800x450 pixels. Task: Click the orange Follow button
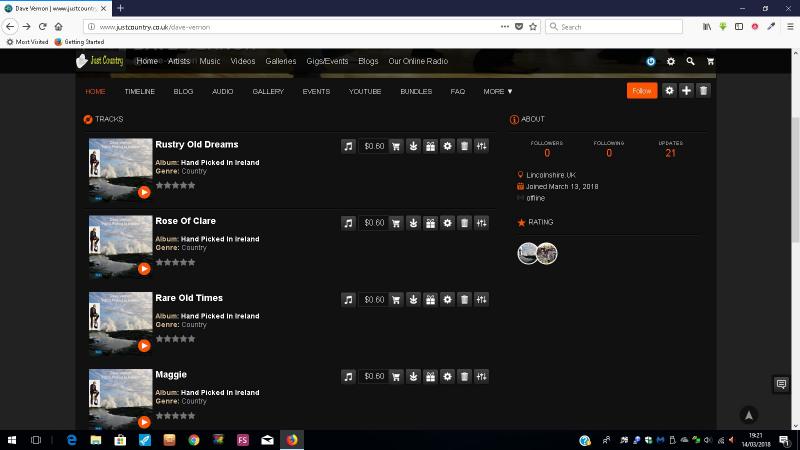642,91
